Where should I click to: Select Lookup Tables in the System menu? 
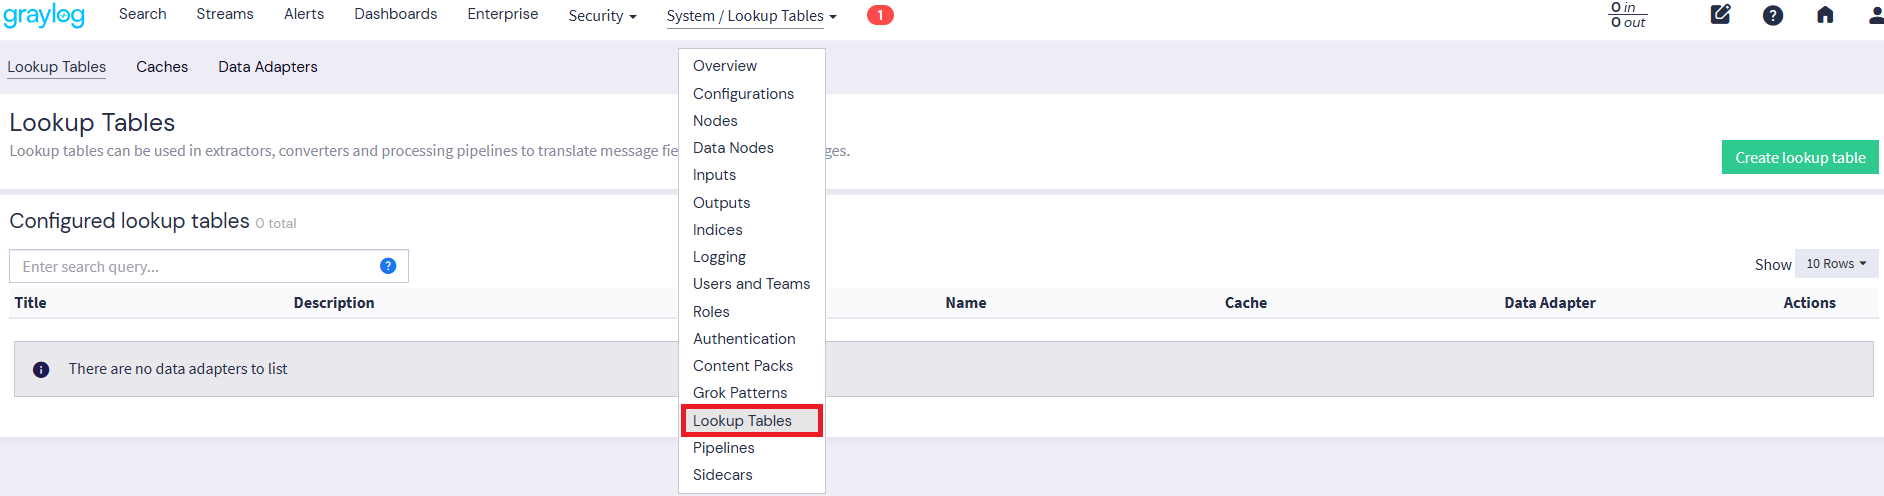coord(742,421)
